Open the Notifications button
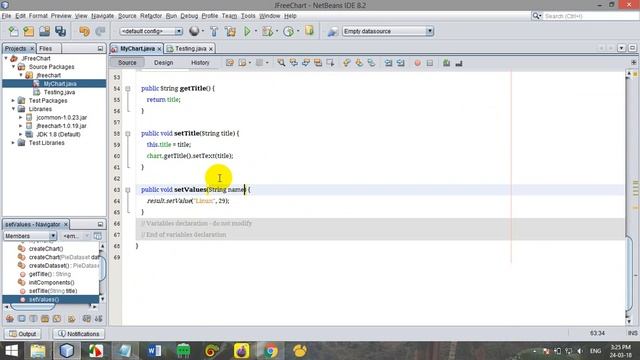Viewport: 640px width, 360px height. tap(79, 334)
